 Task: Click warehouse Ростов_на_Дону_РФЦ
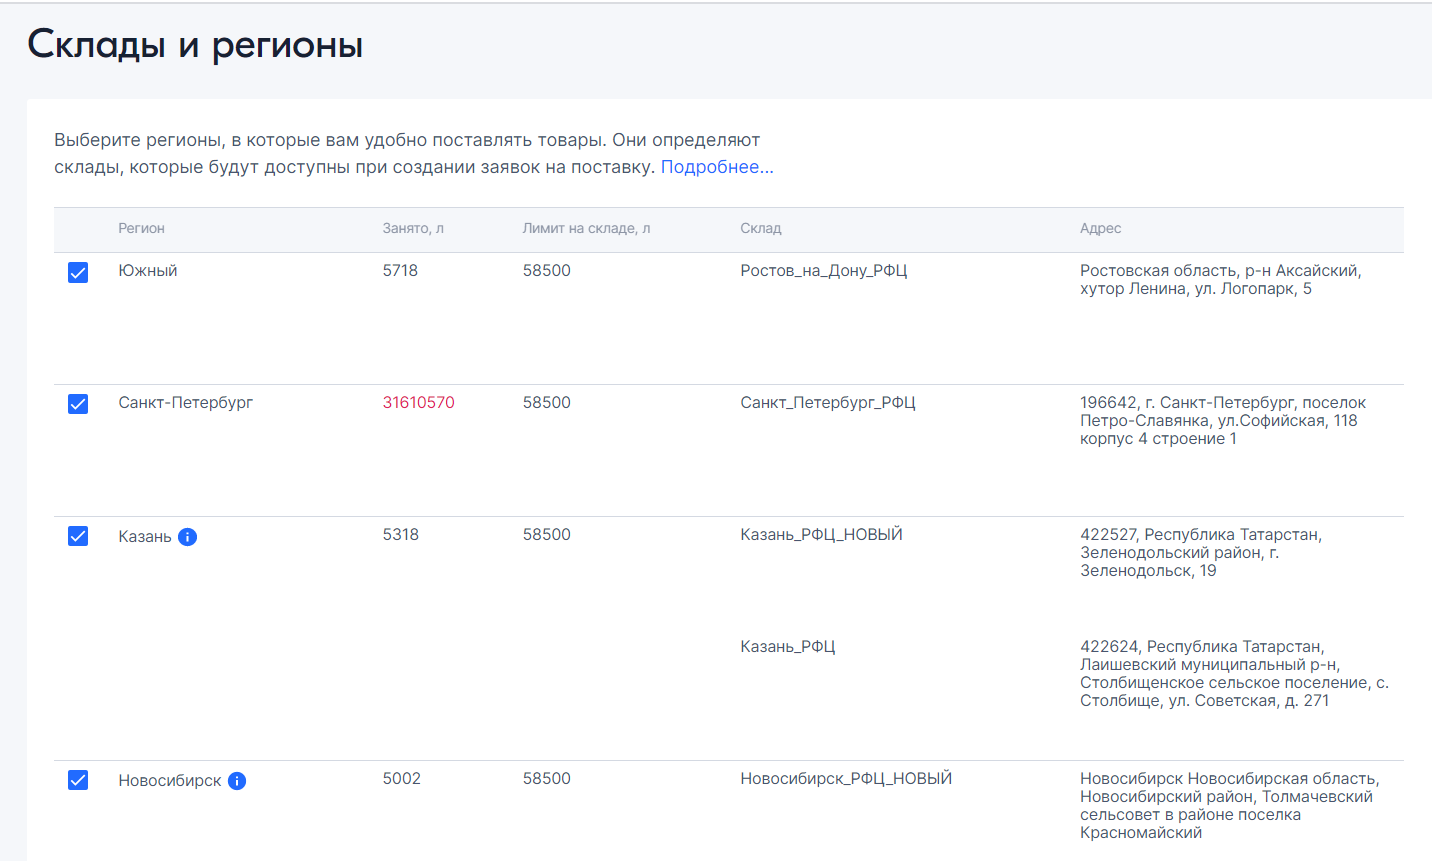pyautogui.click(x=824, y=271)
